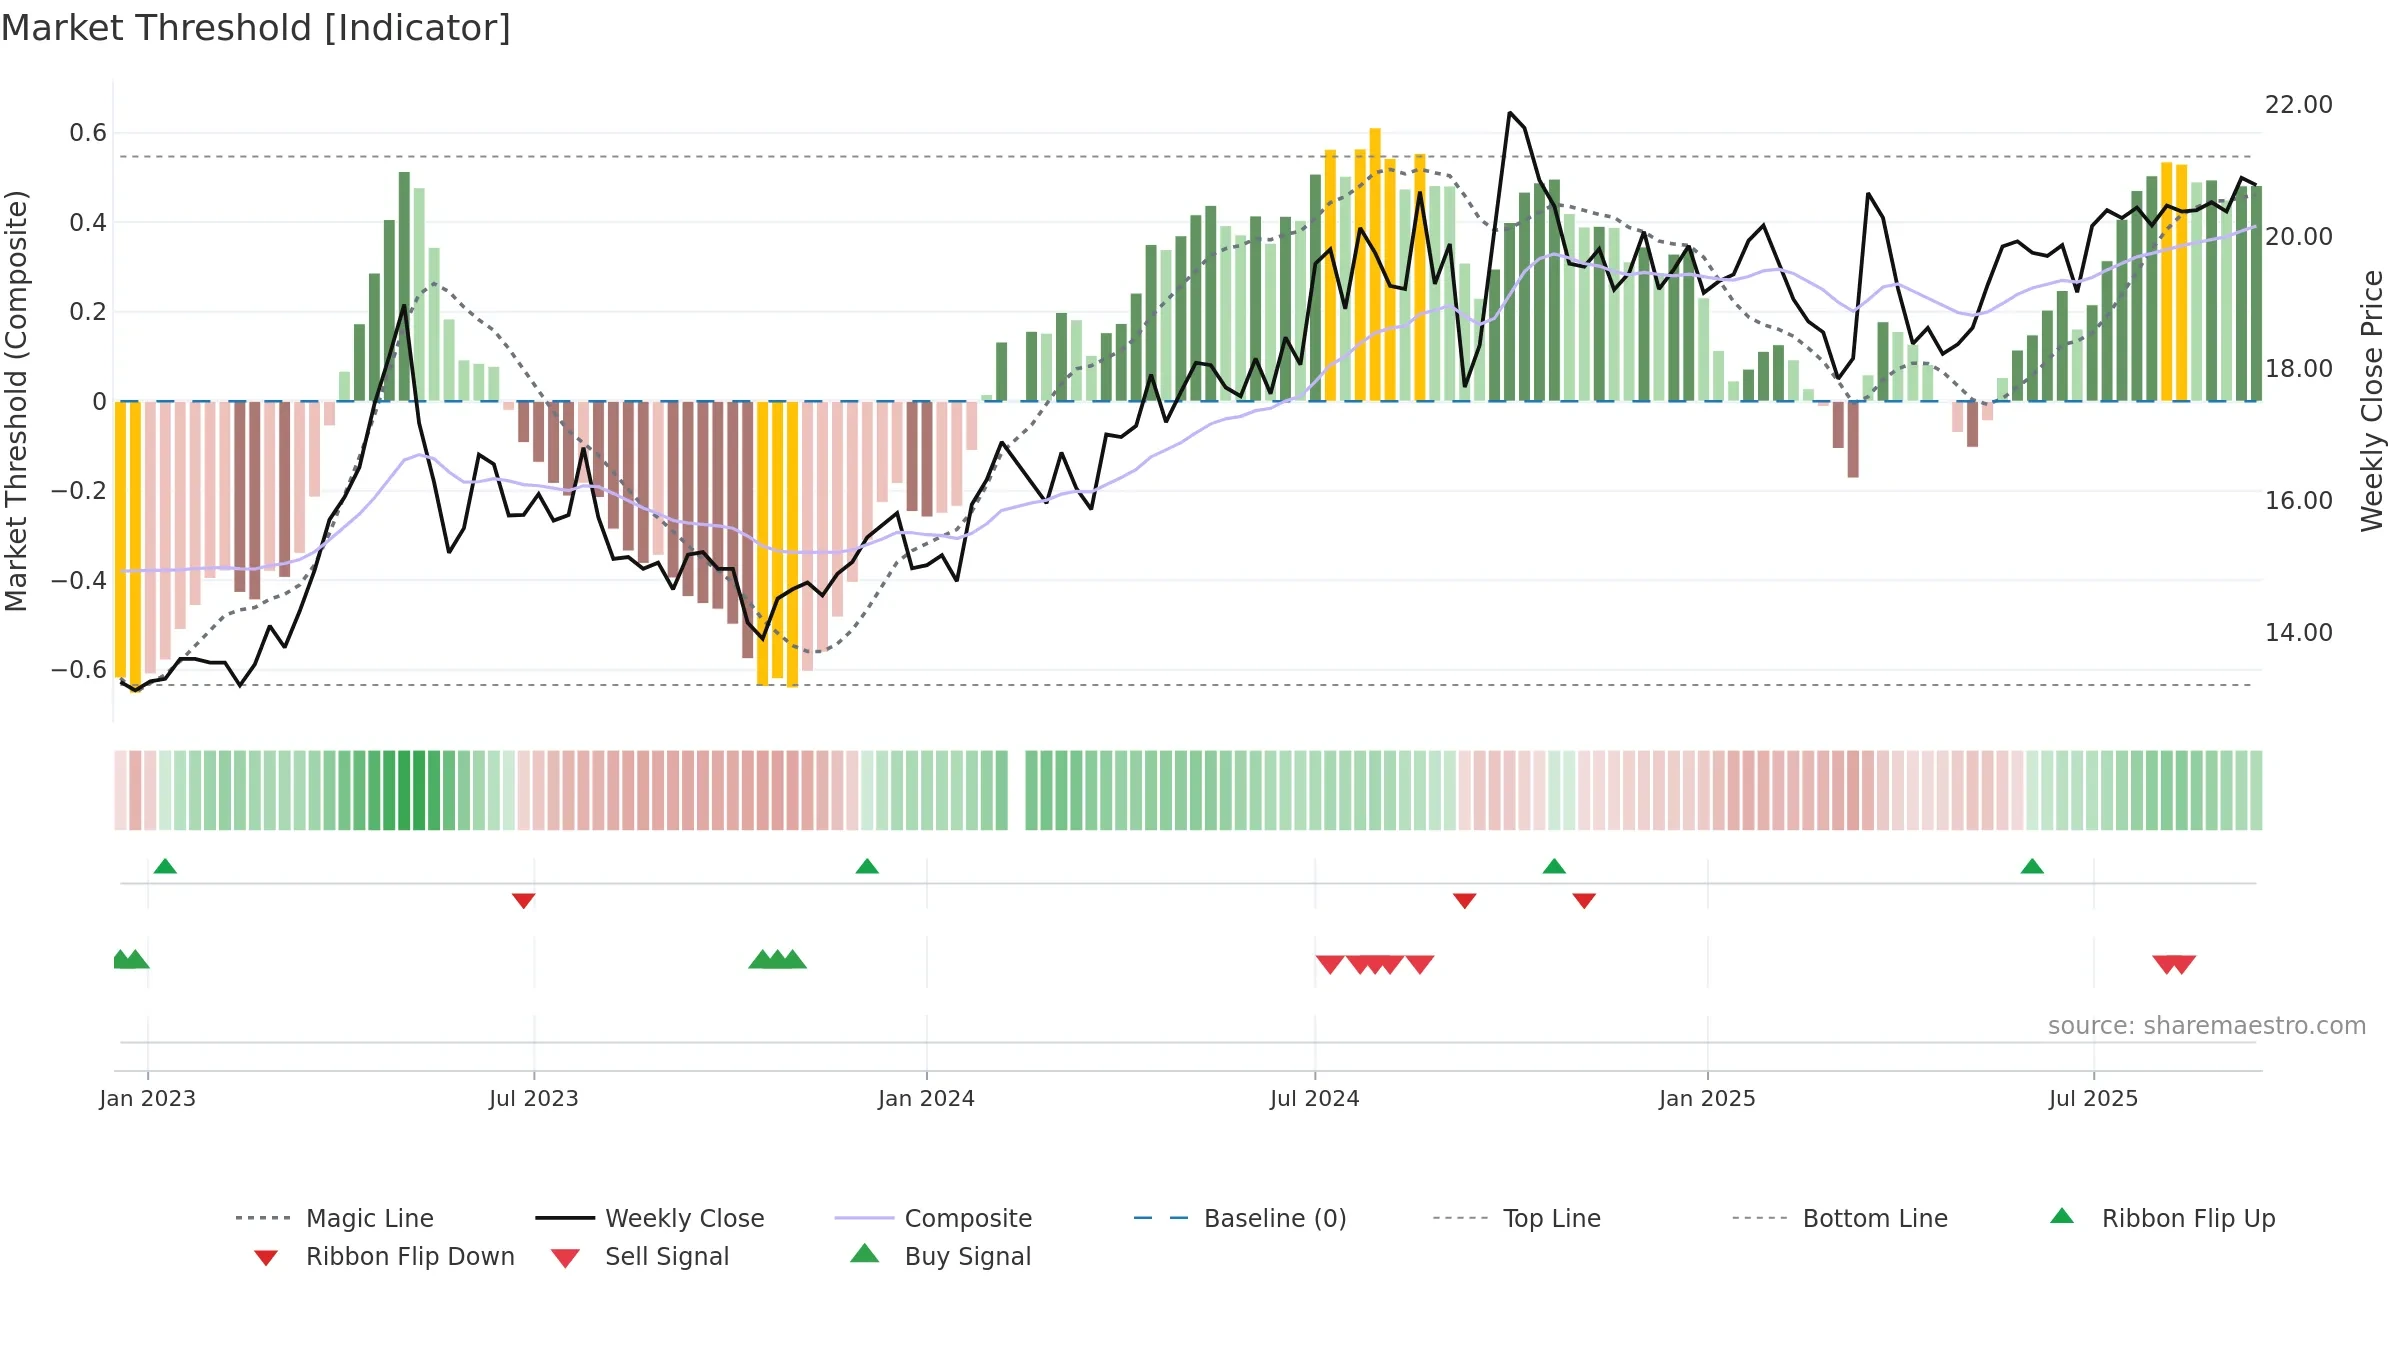Click the ribbon flip up triangle in late 2024
The image size is (2400, 1350).
[1554, 866]
